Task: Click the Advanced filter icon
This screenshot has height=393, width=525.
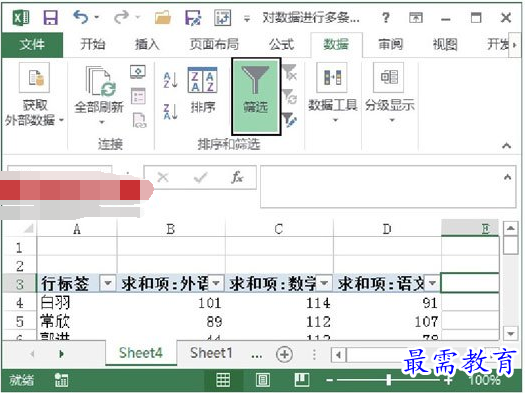Action: pyautogui.click(x=289, y=120)
